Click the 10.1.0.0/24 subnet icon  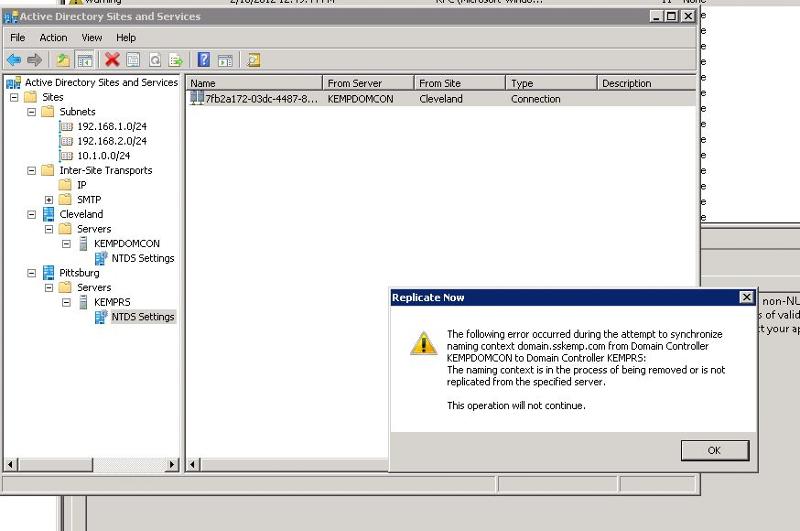tap(66, 156)
